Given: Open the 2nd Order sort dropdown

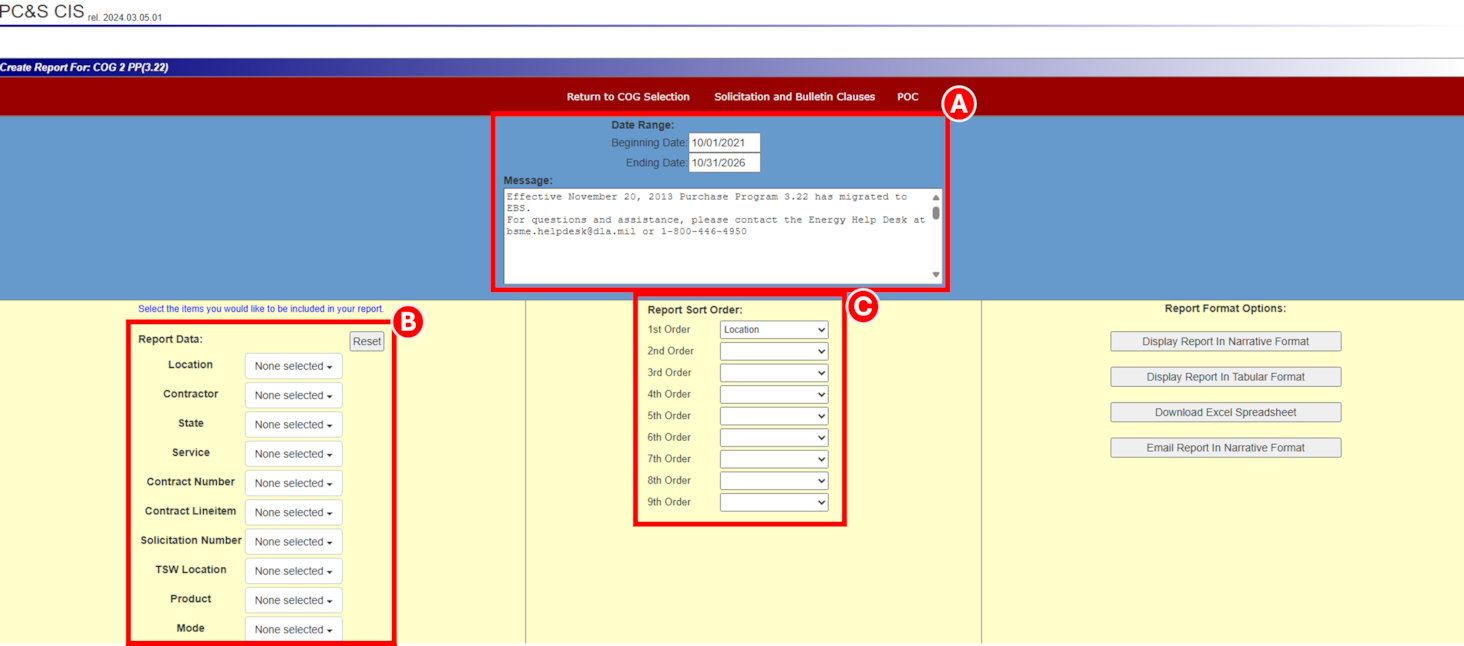Looking at the screenshot, I should click(774, 351).
